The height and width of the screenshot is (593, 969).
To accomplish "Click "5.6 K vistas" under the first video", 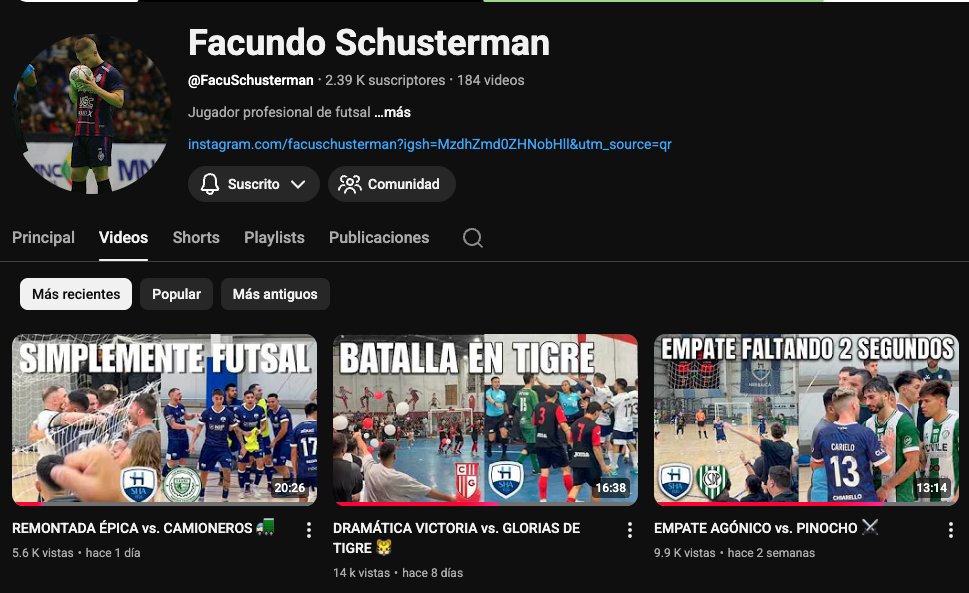I will coord(43,553).
